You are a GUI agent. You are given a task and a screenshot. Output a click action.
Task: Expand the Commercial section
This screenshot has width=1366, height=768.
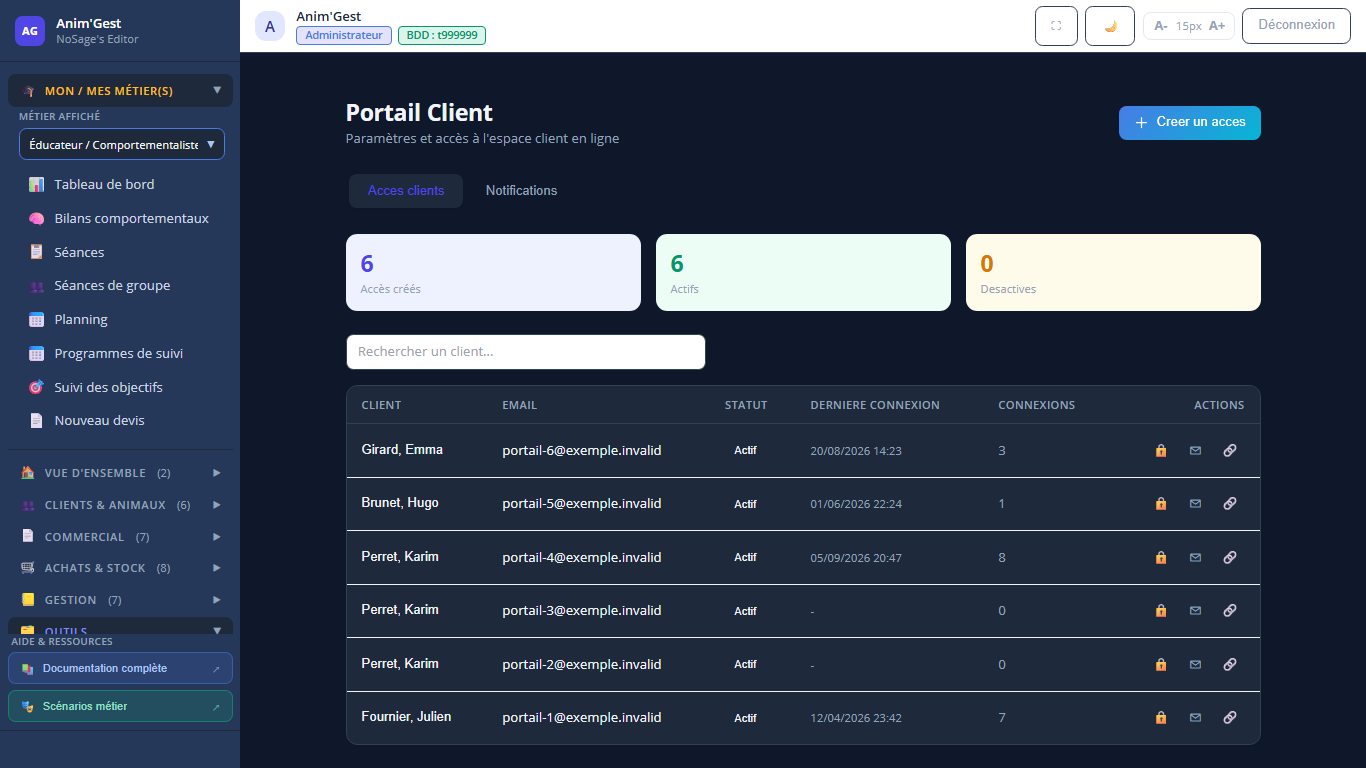tap(120, 537)
